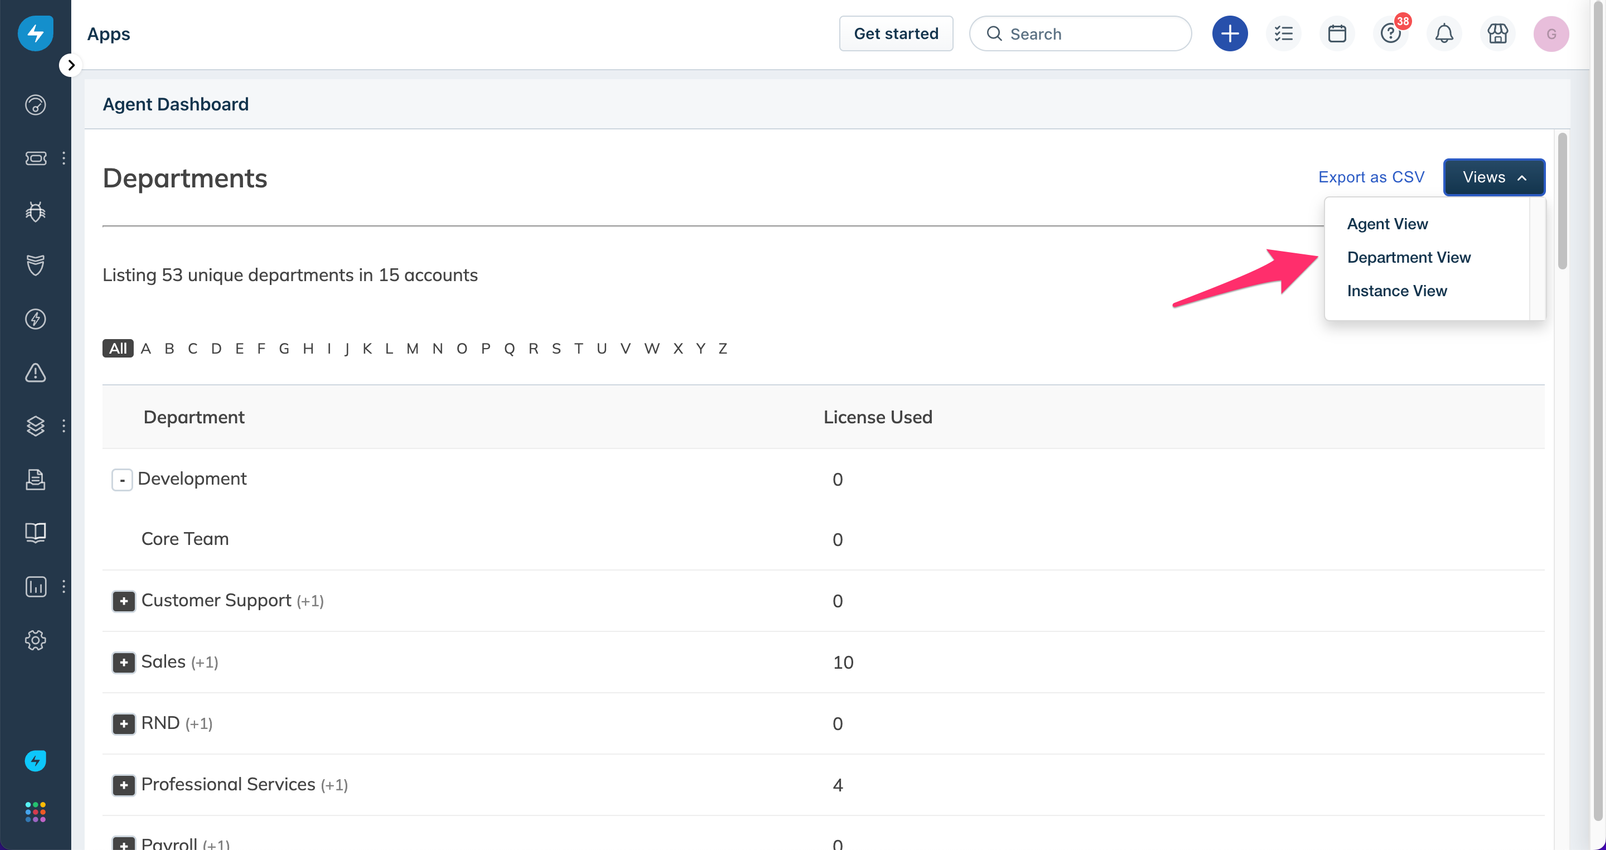
Task: Collapse the Development department row
Action: coord(122,480)
